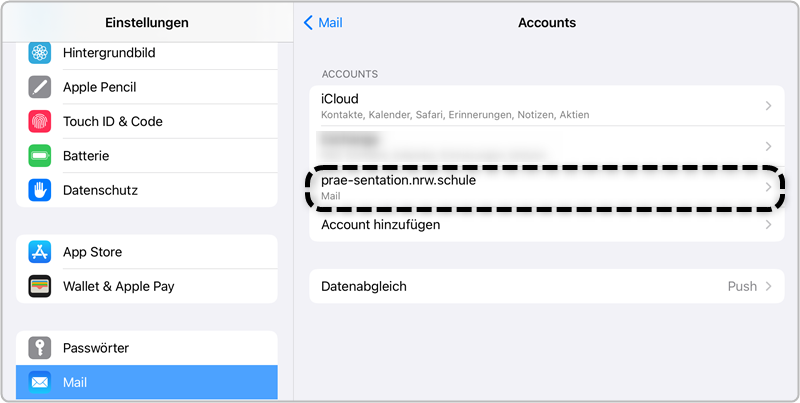Open Datenschutz settings

point(147,190)
